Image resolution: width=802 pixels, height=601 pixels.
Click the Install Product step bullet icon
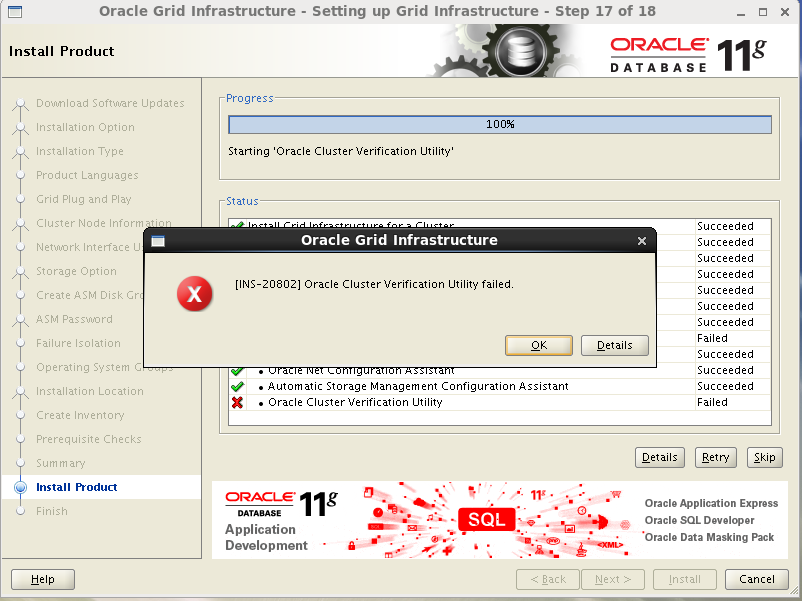pyautogui.click(x=20, y=487)
